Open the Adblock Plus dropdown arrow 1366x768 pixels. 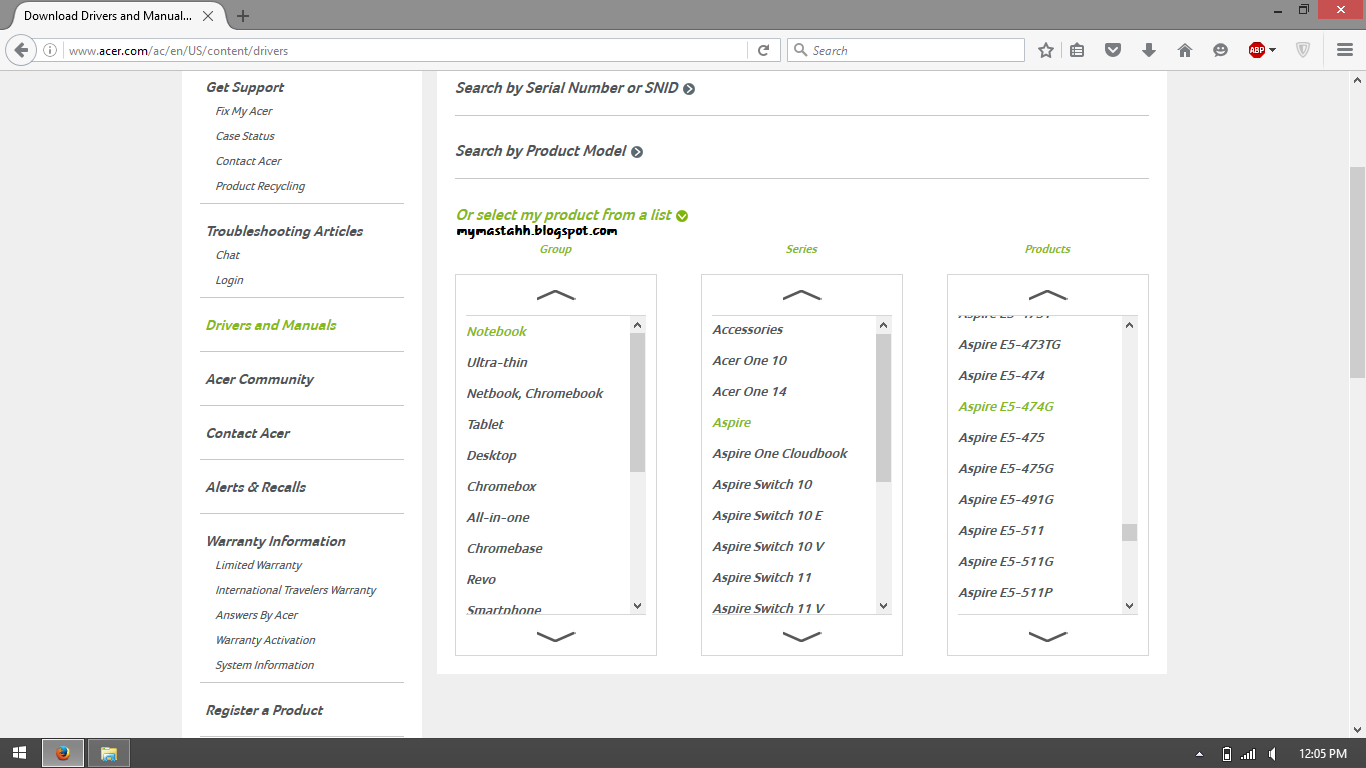1273,50
